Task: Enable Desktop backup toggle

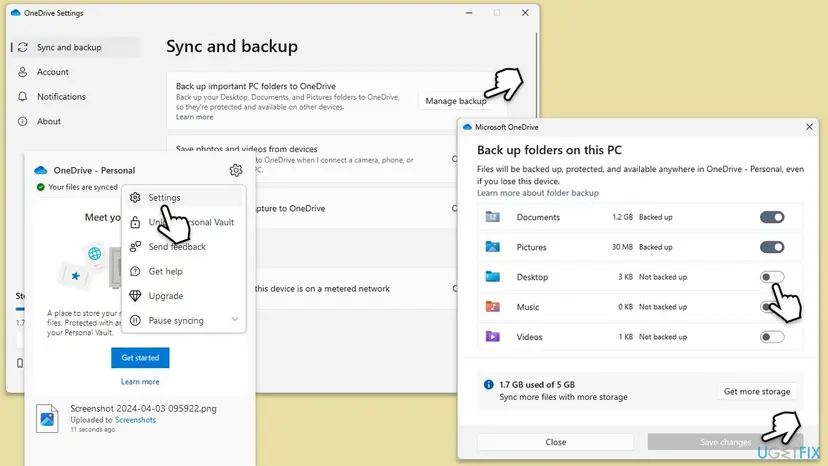Action: pos(771,277)
